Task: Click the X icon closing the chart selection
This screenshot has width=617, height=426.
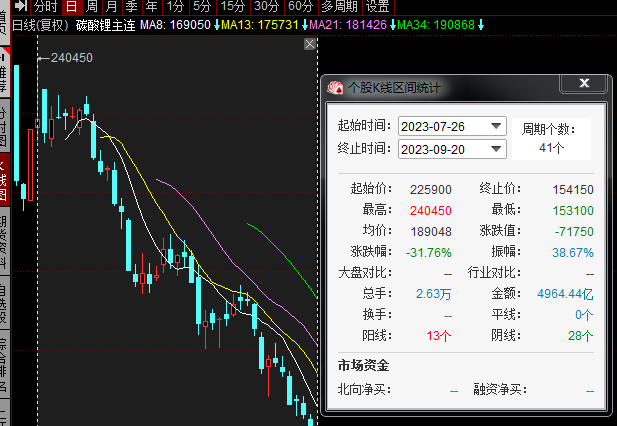Action: pyautogui.click(x=310, y=44)
